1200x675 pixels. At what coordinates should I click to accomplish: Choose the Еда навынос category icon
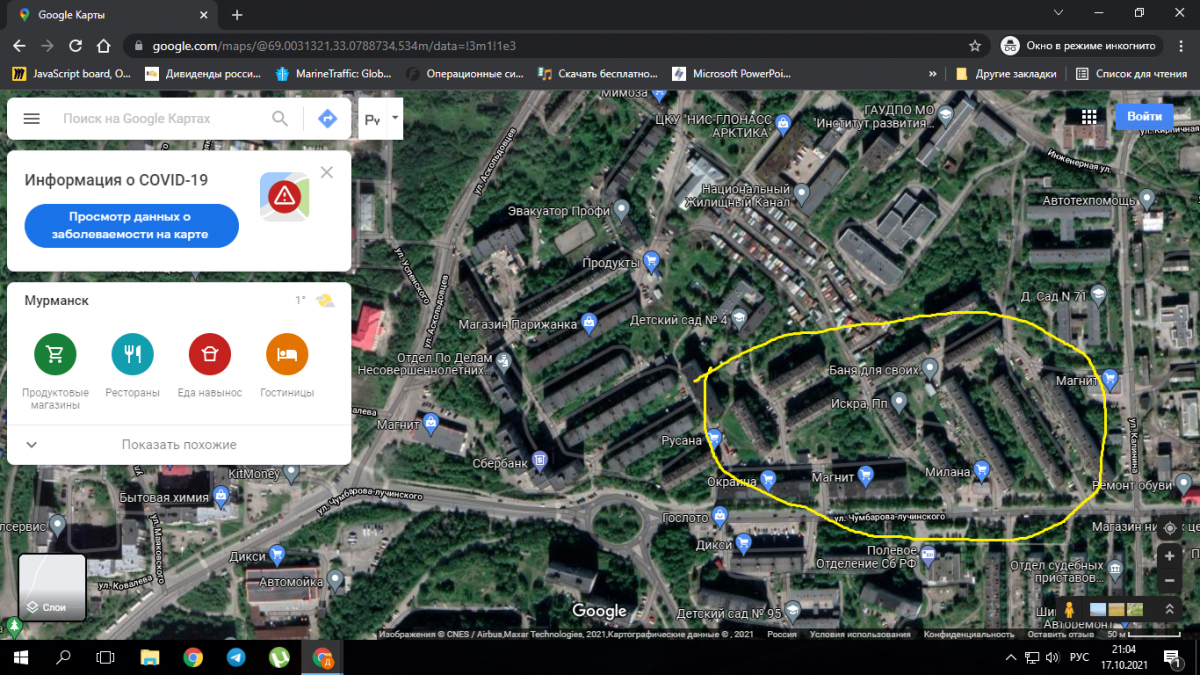pyautogui.click(x=210, y=354)
